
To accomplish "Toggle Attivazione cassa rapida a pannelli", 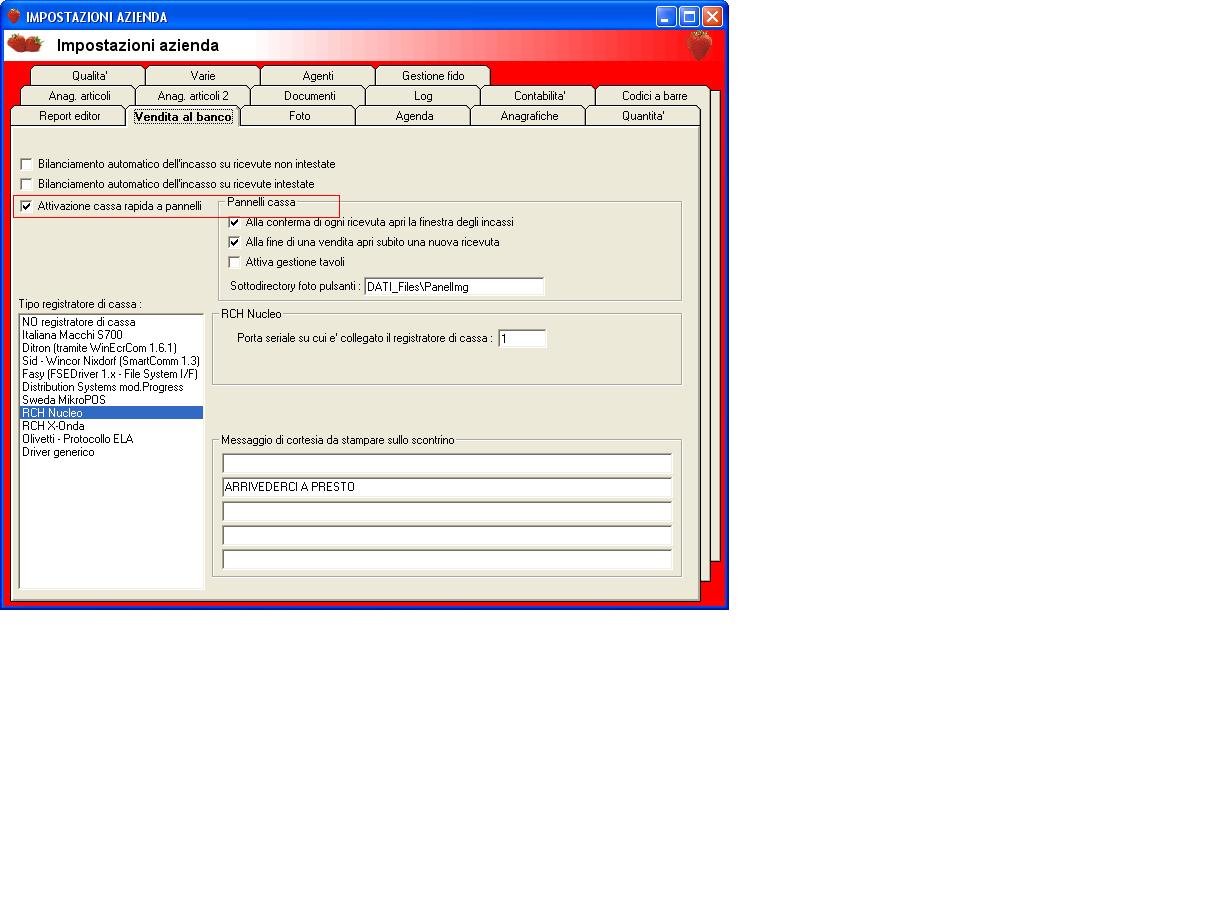I will 27,206.
